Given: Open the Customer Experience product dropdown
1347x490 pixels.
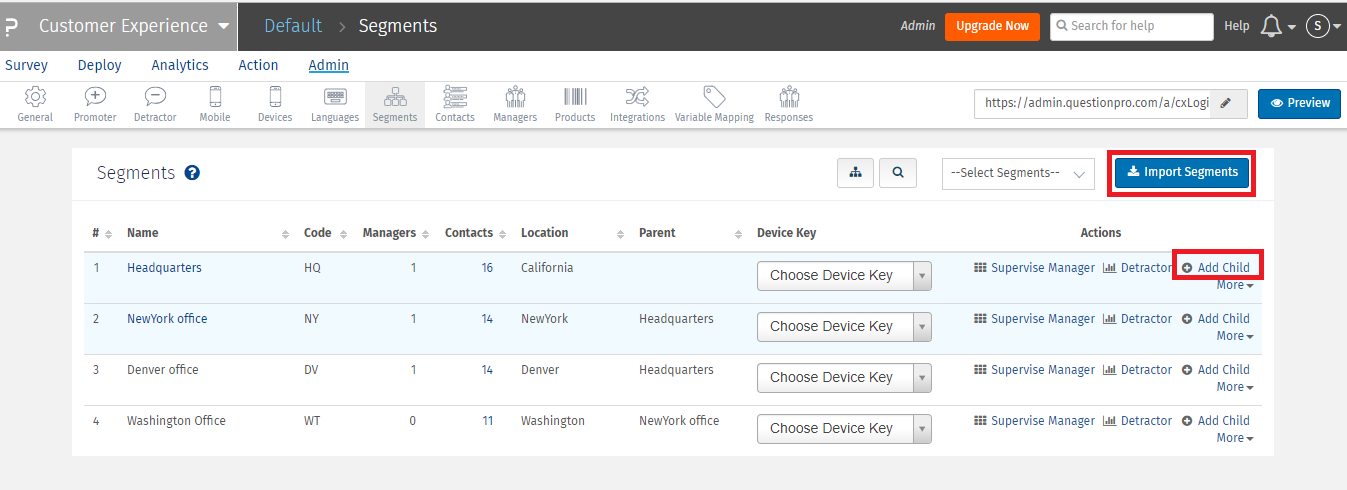Looking at the screenshot, I should click(x=133, y=26).
